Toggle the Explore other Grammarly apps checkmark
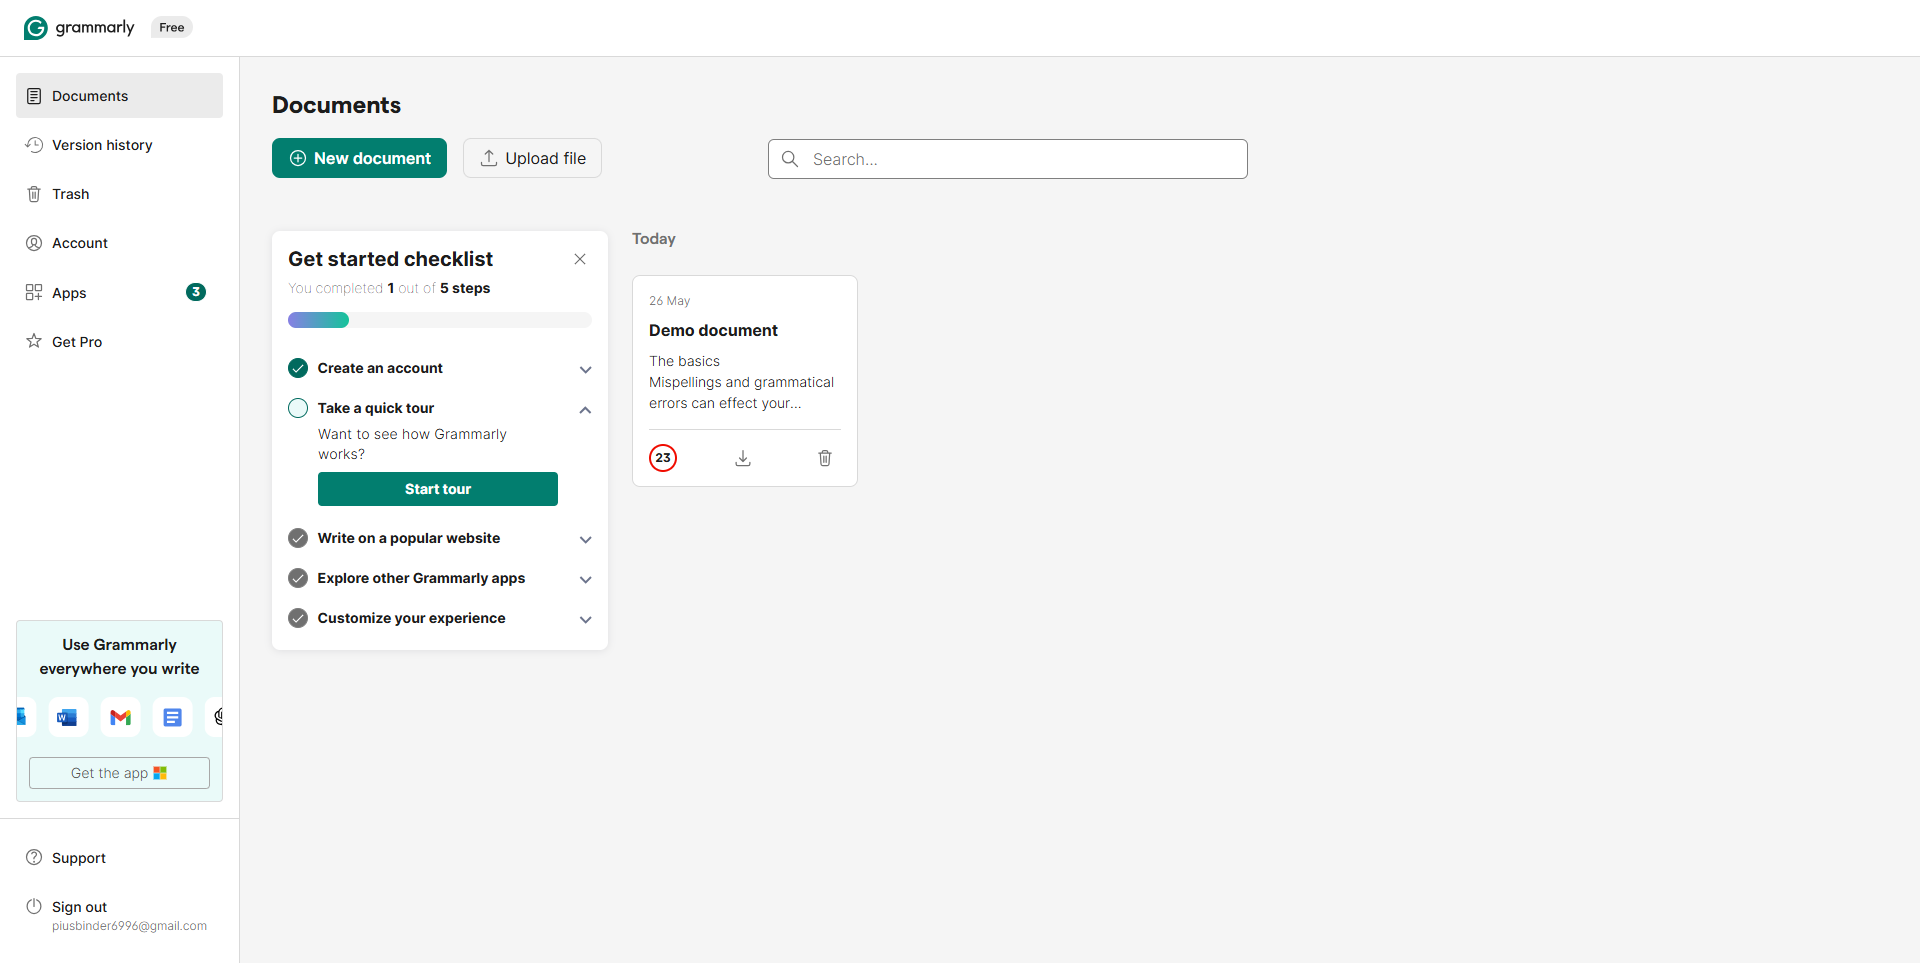Image resolution: width=1920 pixels, height=963 pixels. (298, 578)
